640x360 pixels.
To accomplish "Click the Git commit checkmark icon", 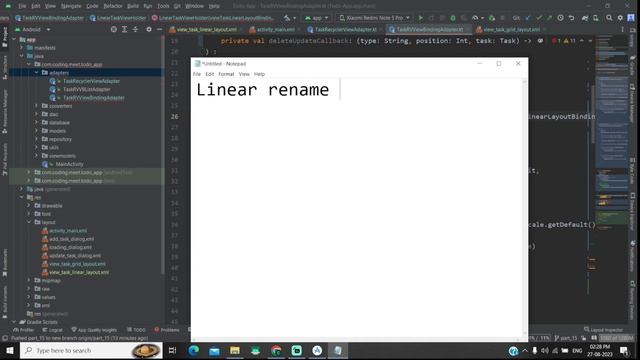I will point(539,18).
